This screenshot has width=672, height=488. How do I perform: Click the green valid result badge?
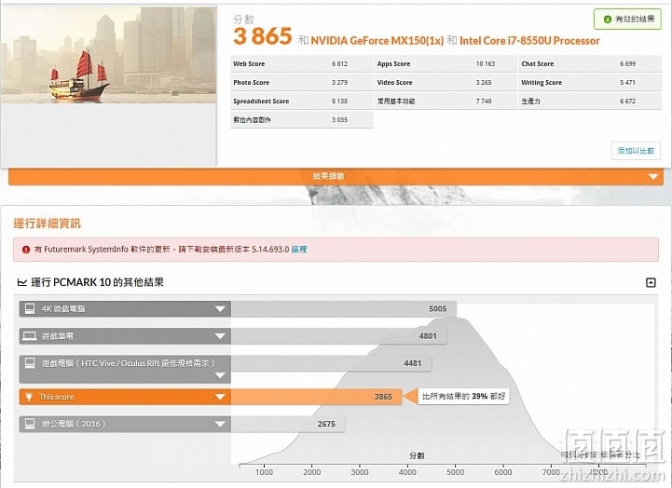(627, 19)
